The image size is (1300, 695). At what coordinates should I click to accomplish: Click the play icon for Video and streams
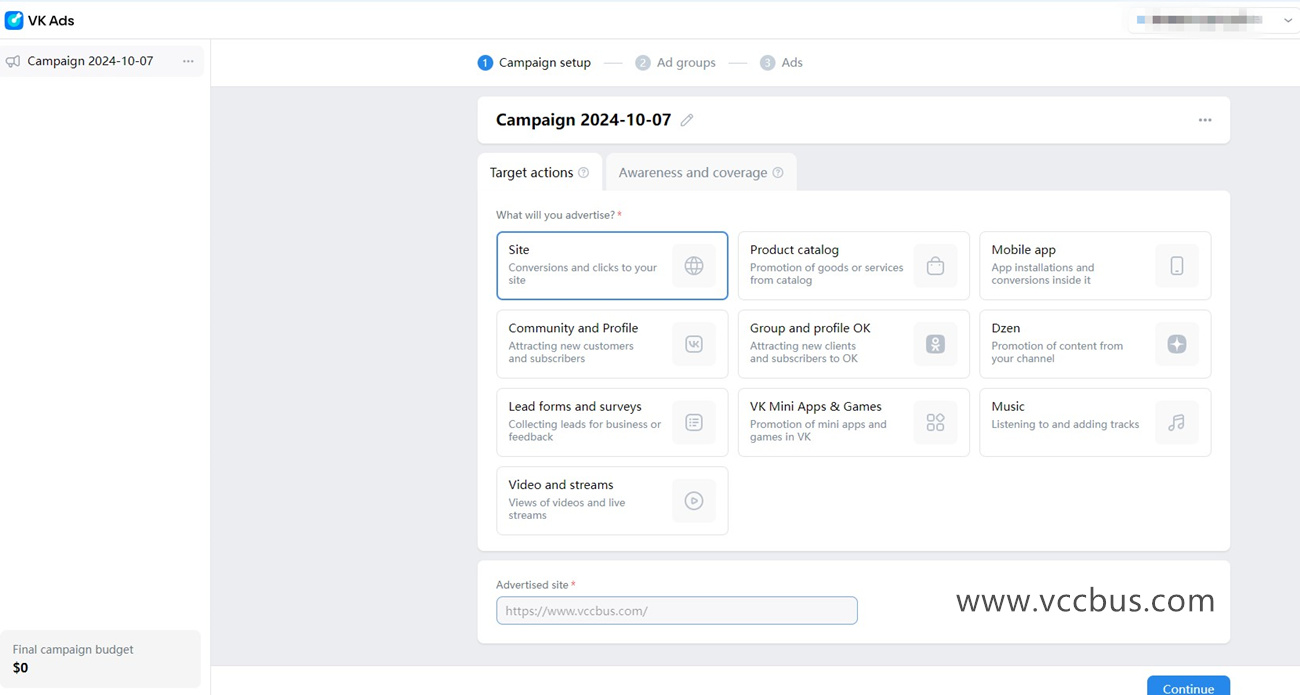coord(693,501)
